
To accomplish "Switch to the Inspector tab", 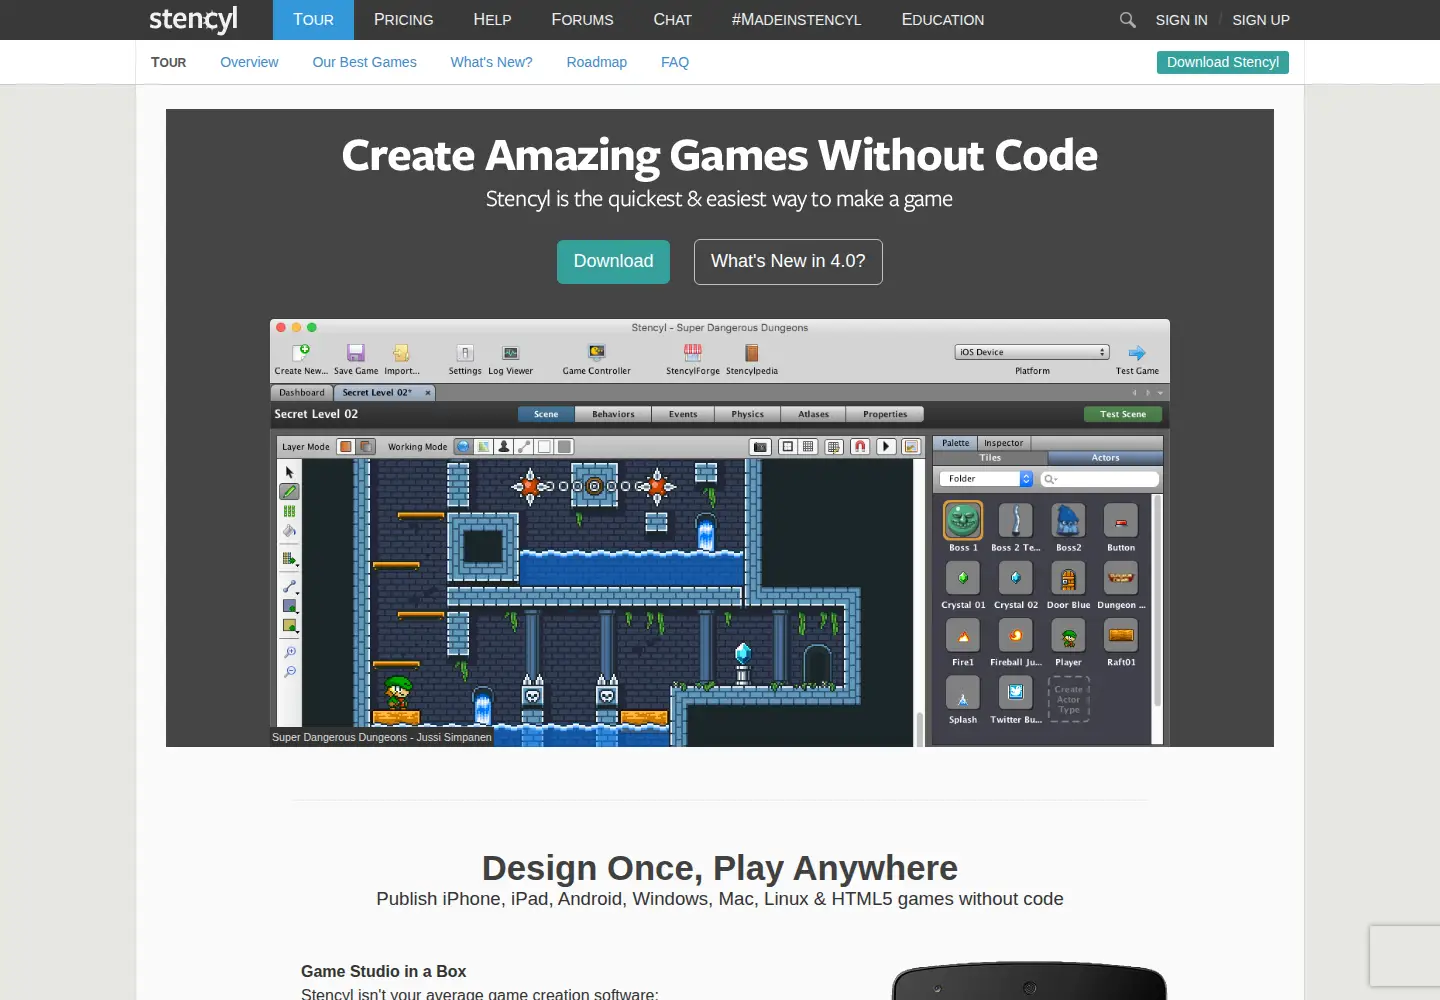I will 1003,443.
